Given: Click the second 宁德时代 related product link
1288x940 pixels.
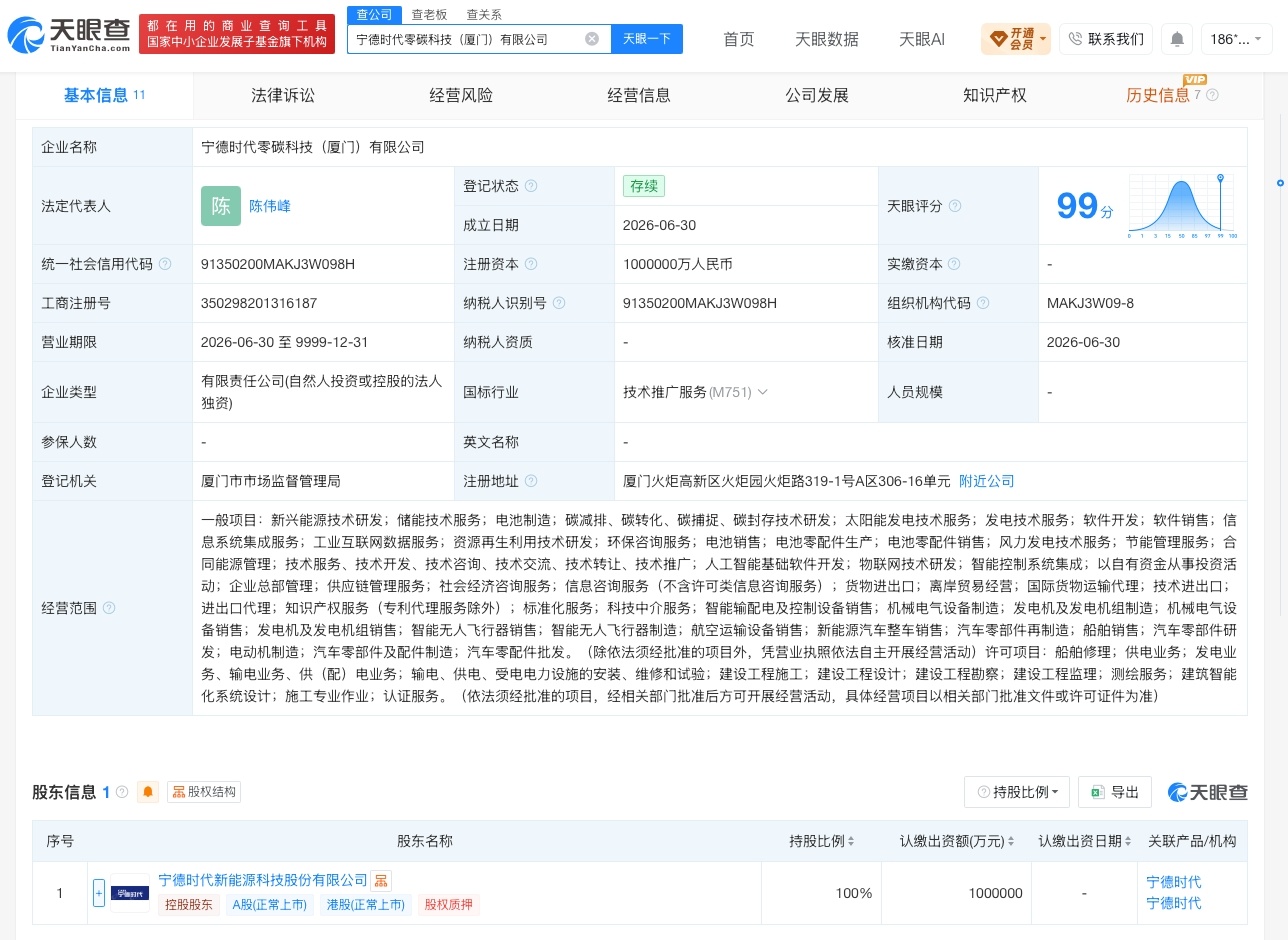Looking at the screenshot, I should (1174, 903).
